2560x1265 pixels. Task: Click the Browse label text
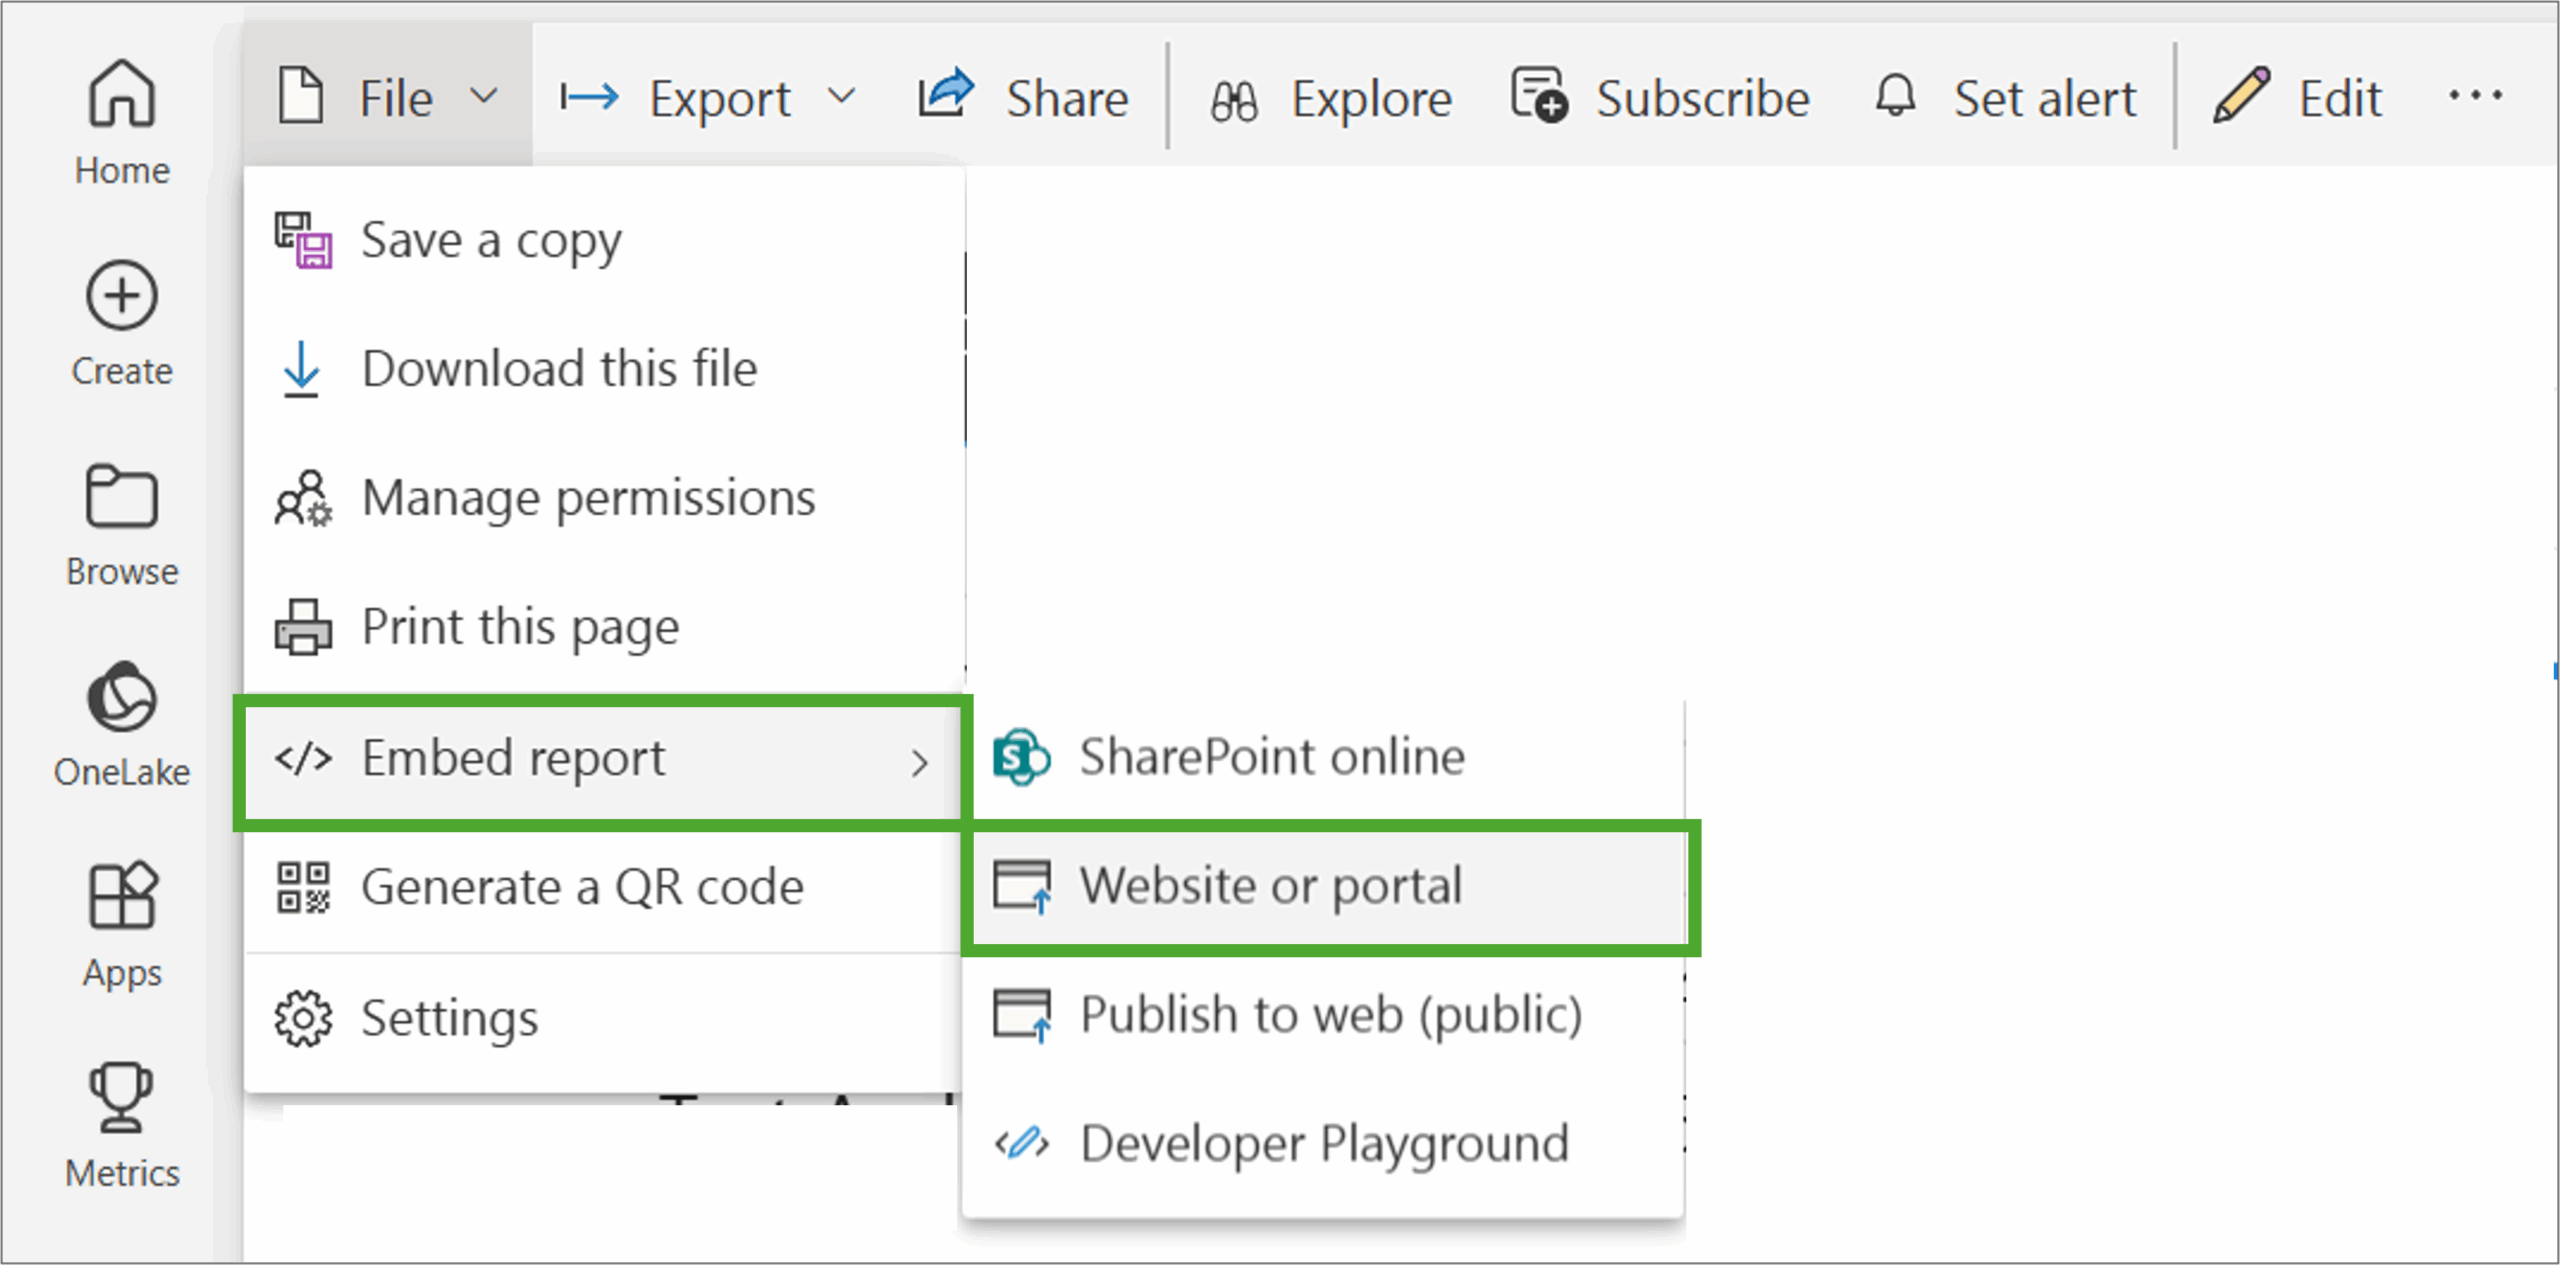[122, 571]
